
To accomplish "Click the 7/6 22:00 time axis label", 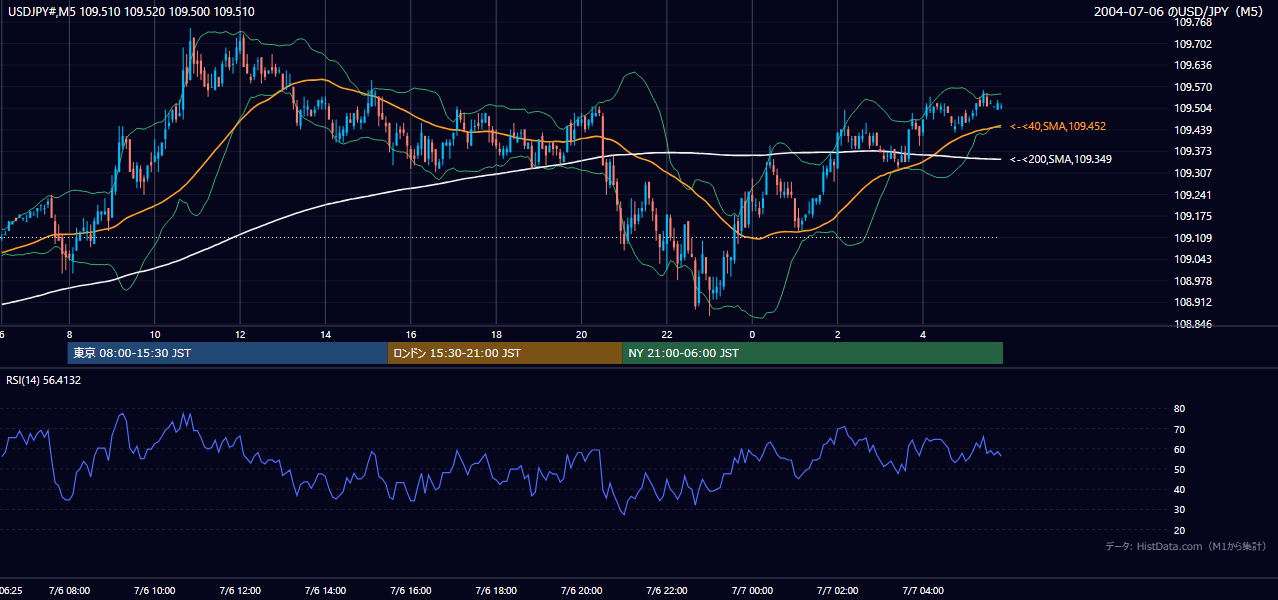I will [667, 591].
